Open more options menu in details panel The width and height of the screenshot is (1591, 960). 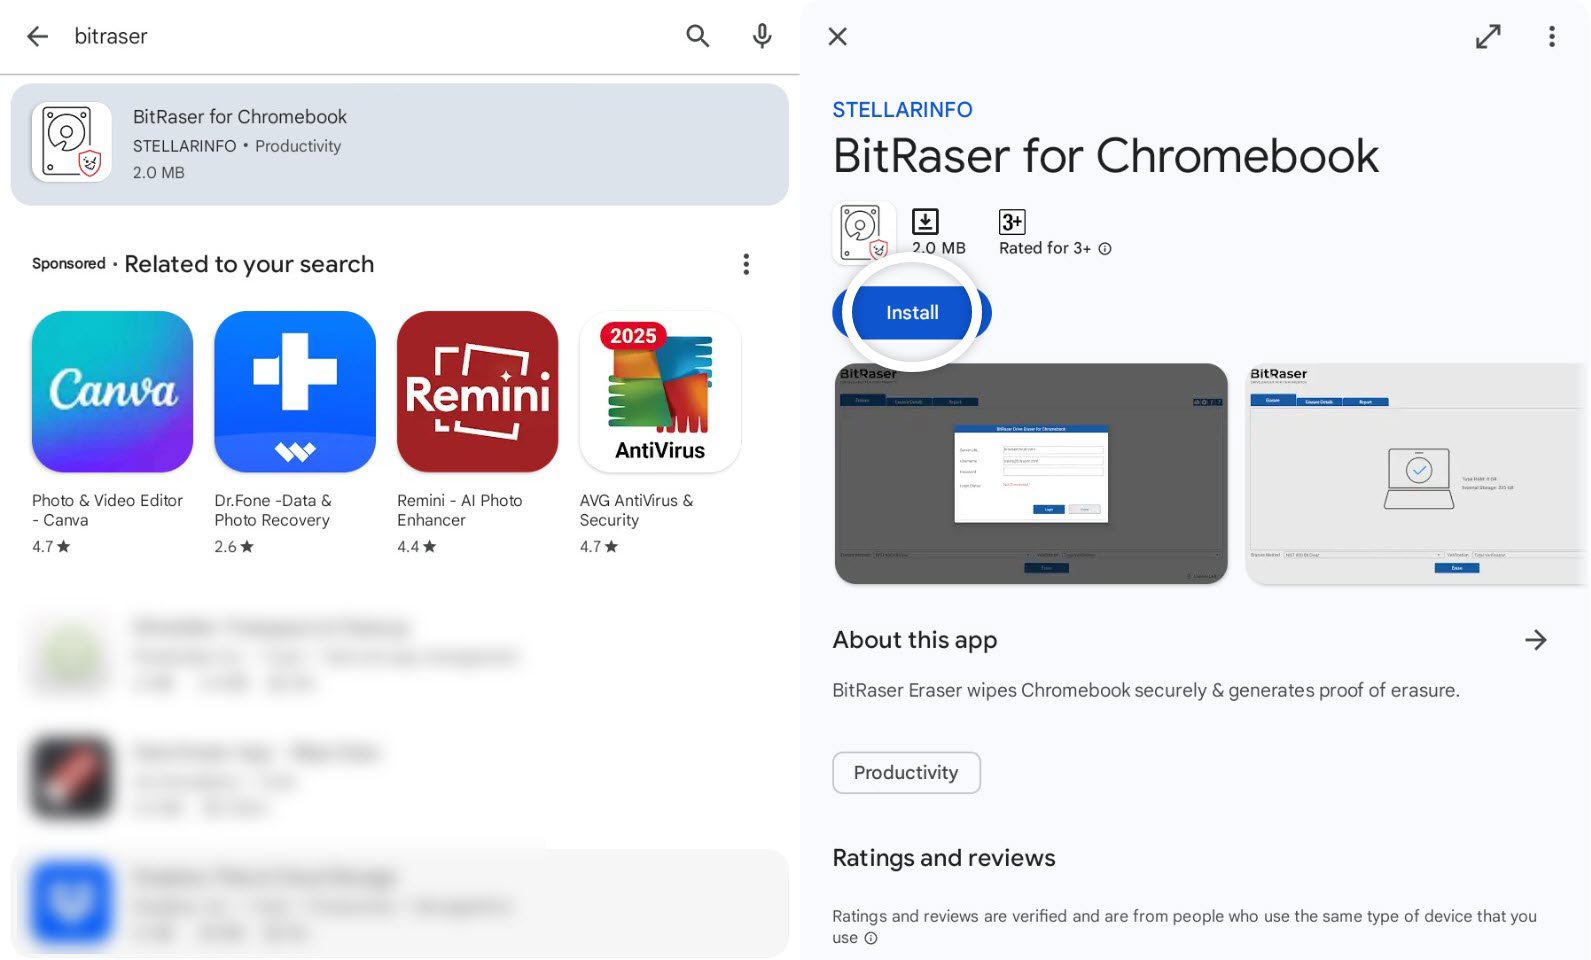pyautogui.click(x=1552, y=37)
